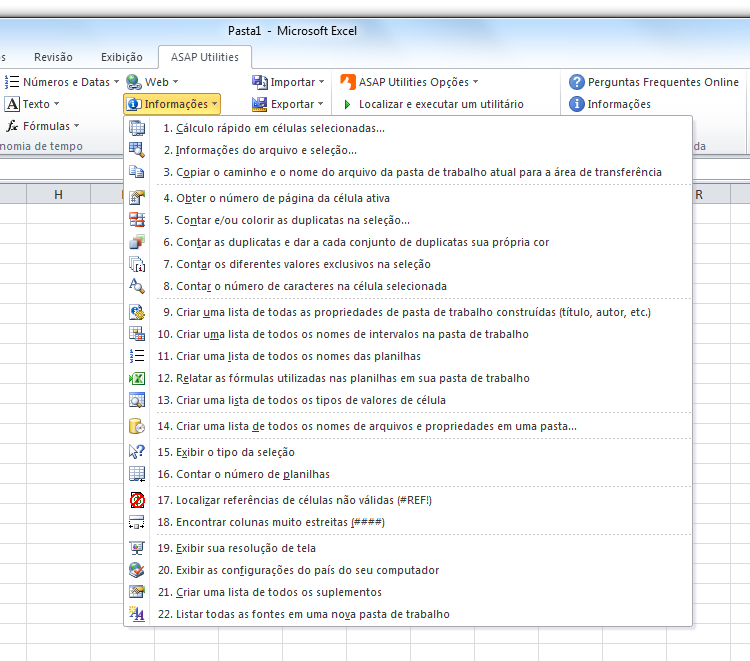Click the narrow columns icon beside item 18

[x=137, y=522]
